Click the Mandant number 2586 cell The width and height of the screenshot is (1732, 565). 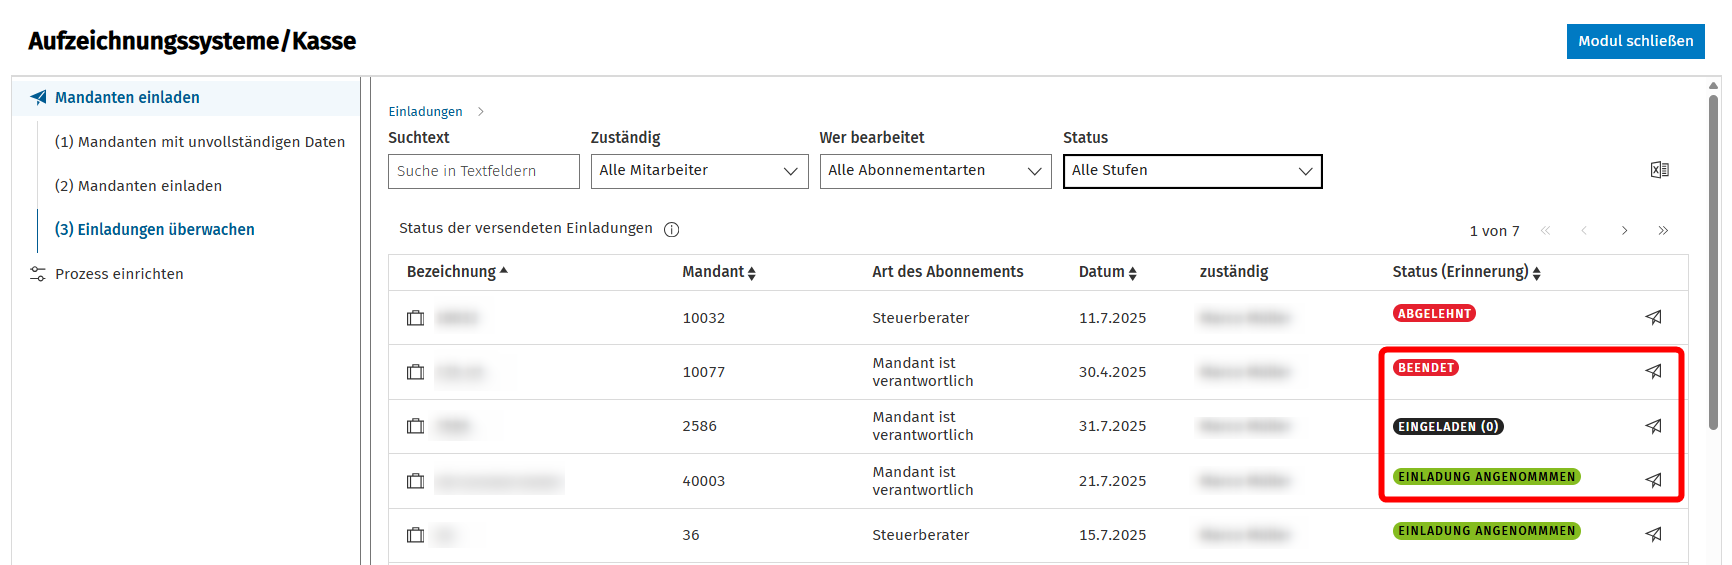coord(699,426)
